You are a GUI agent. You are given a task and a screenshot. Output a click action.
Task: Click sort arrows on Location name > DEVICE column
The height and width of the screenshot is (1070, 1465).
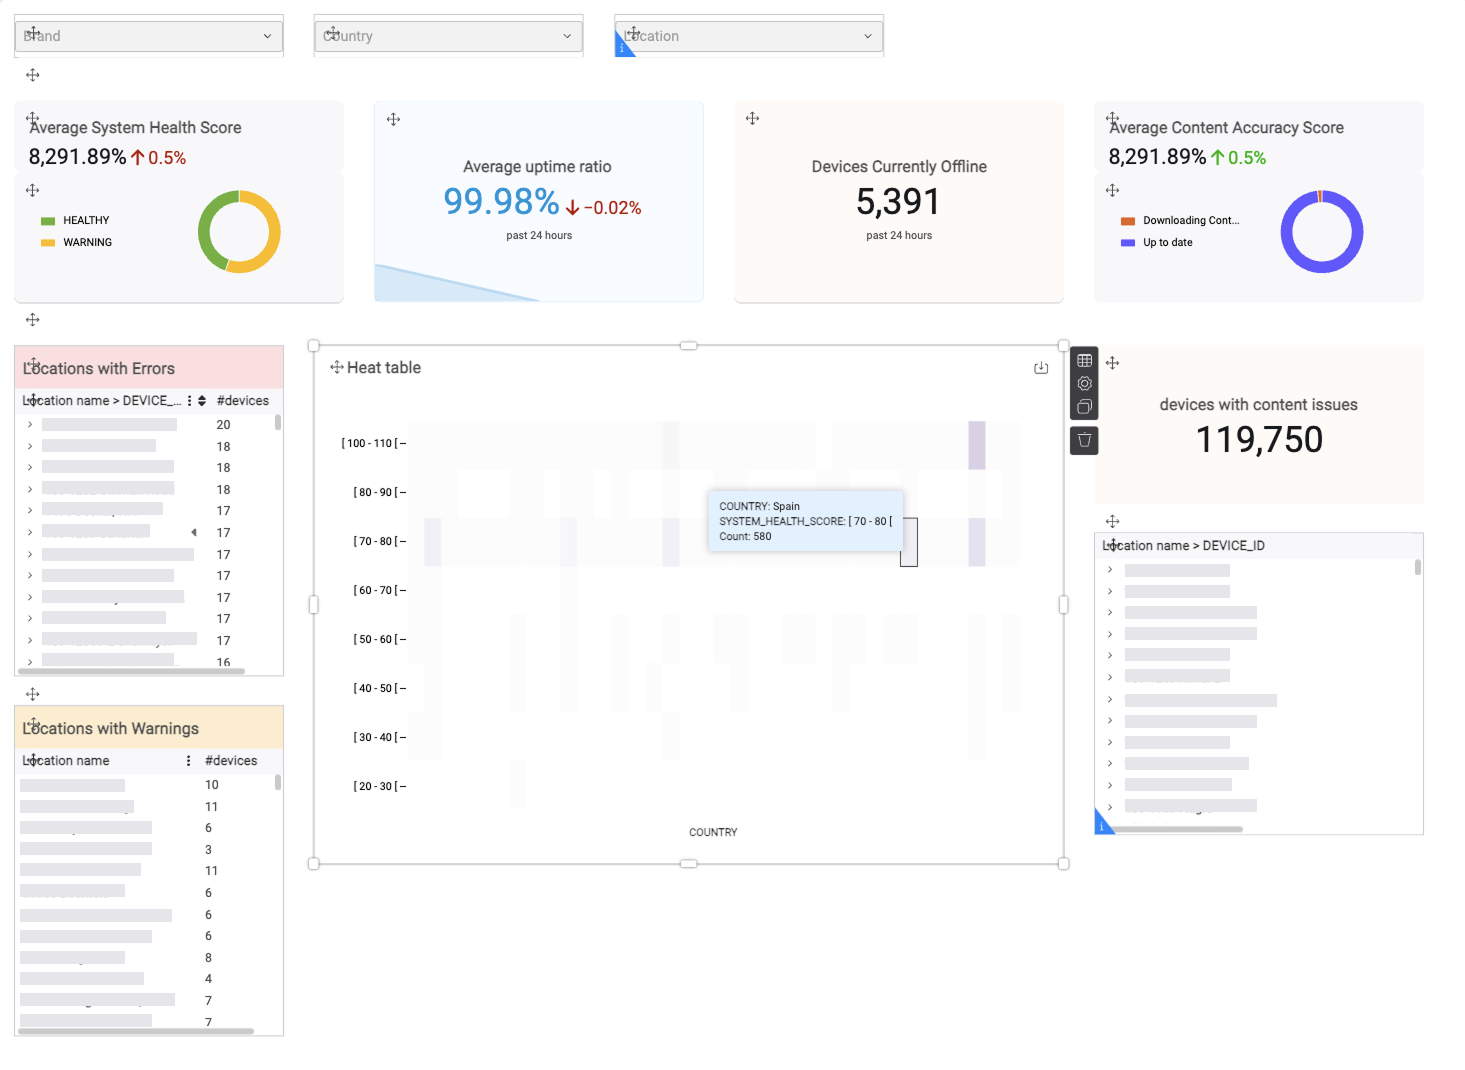(202, 401)
